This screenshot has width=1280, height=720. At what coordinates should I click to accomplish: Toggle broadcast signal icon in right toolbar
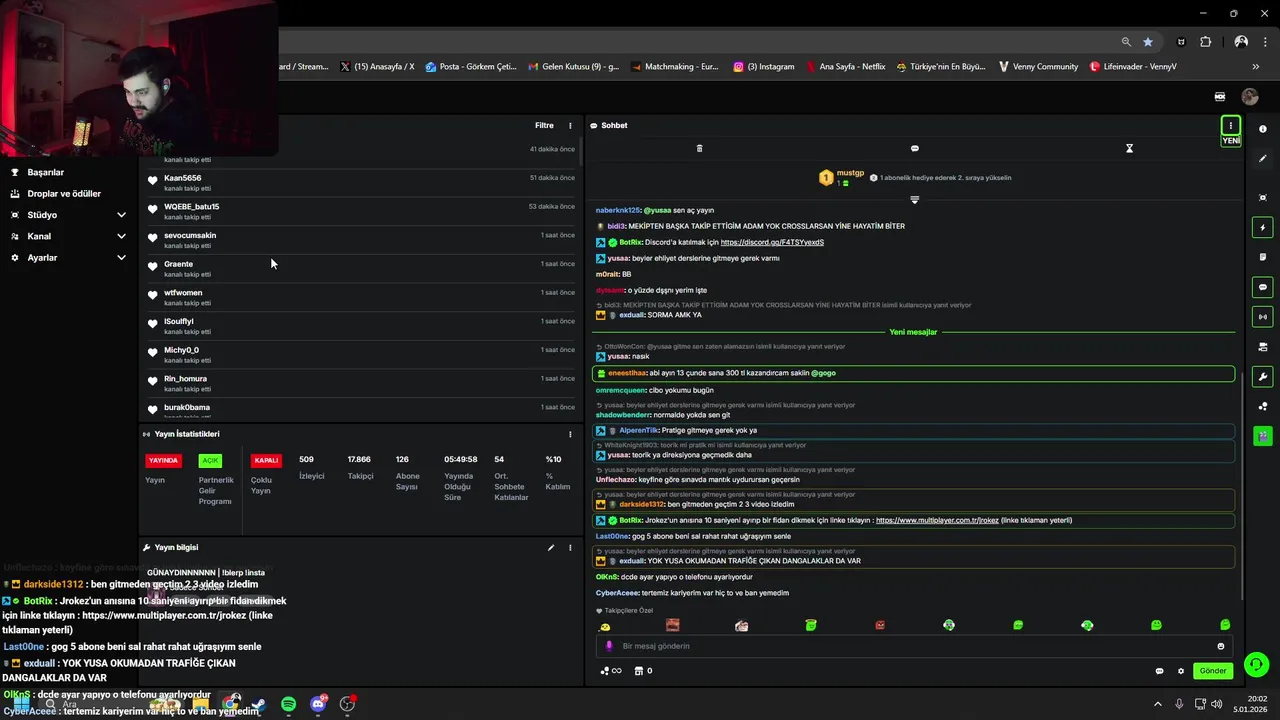[x=1263, y=317]
